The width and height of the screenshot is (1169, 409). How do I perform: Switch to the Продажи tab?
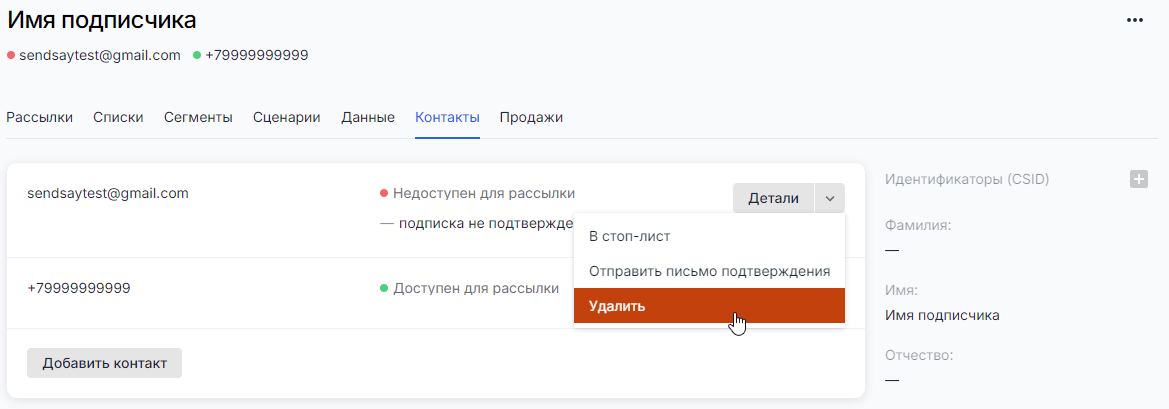pos(531,117)
